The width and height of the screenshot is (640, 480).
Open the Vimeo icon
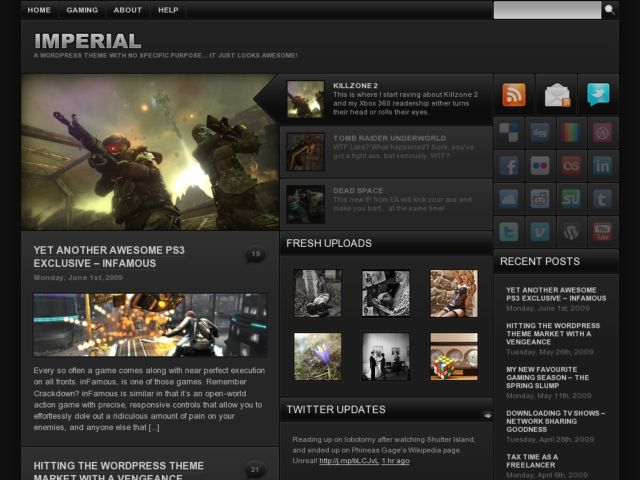540,232
